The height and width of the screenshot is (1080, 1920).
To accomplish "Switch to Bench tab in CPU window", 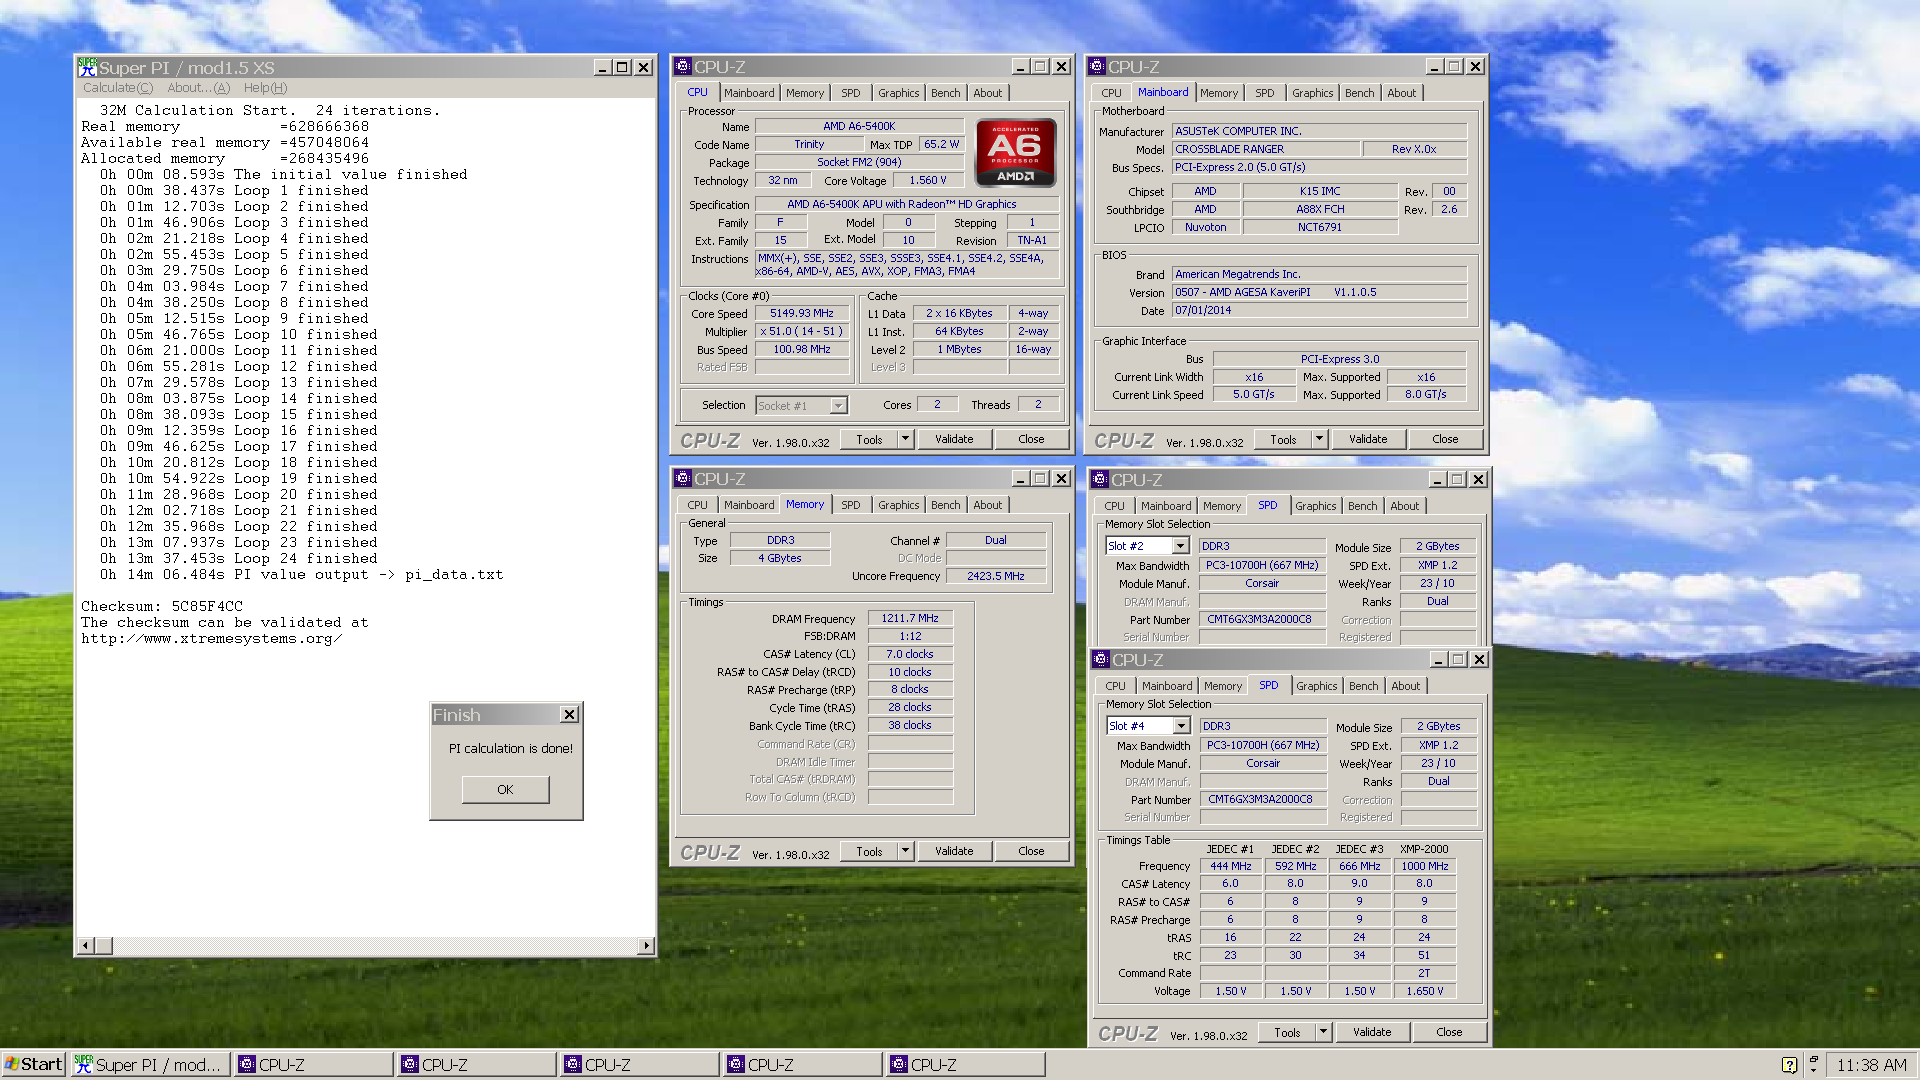I will (945, 93).
